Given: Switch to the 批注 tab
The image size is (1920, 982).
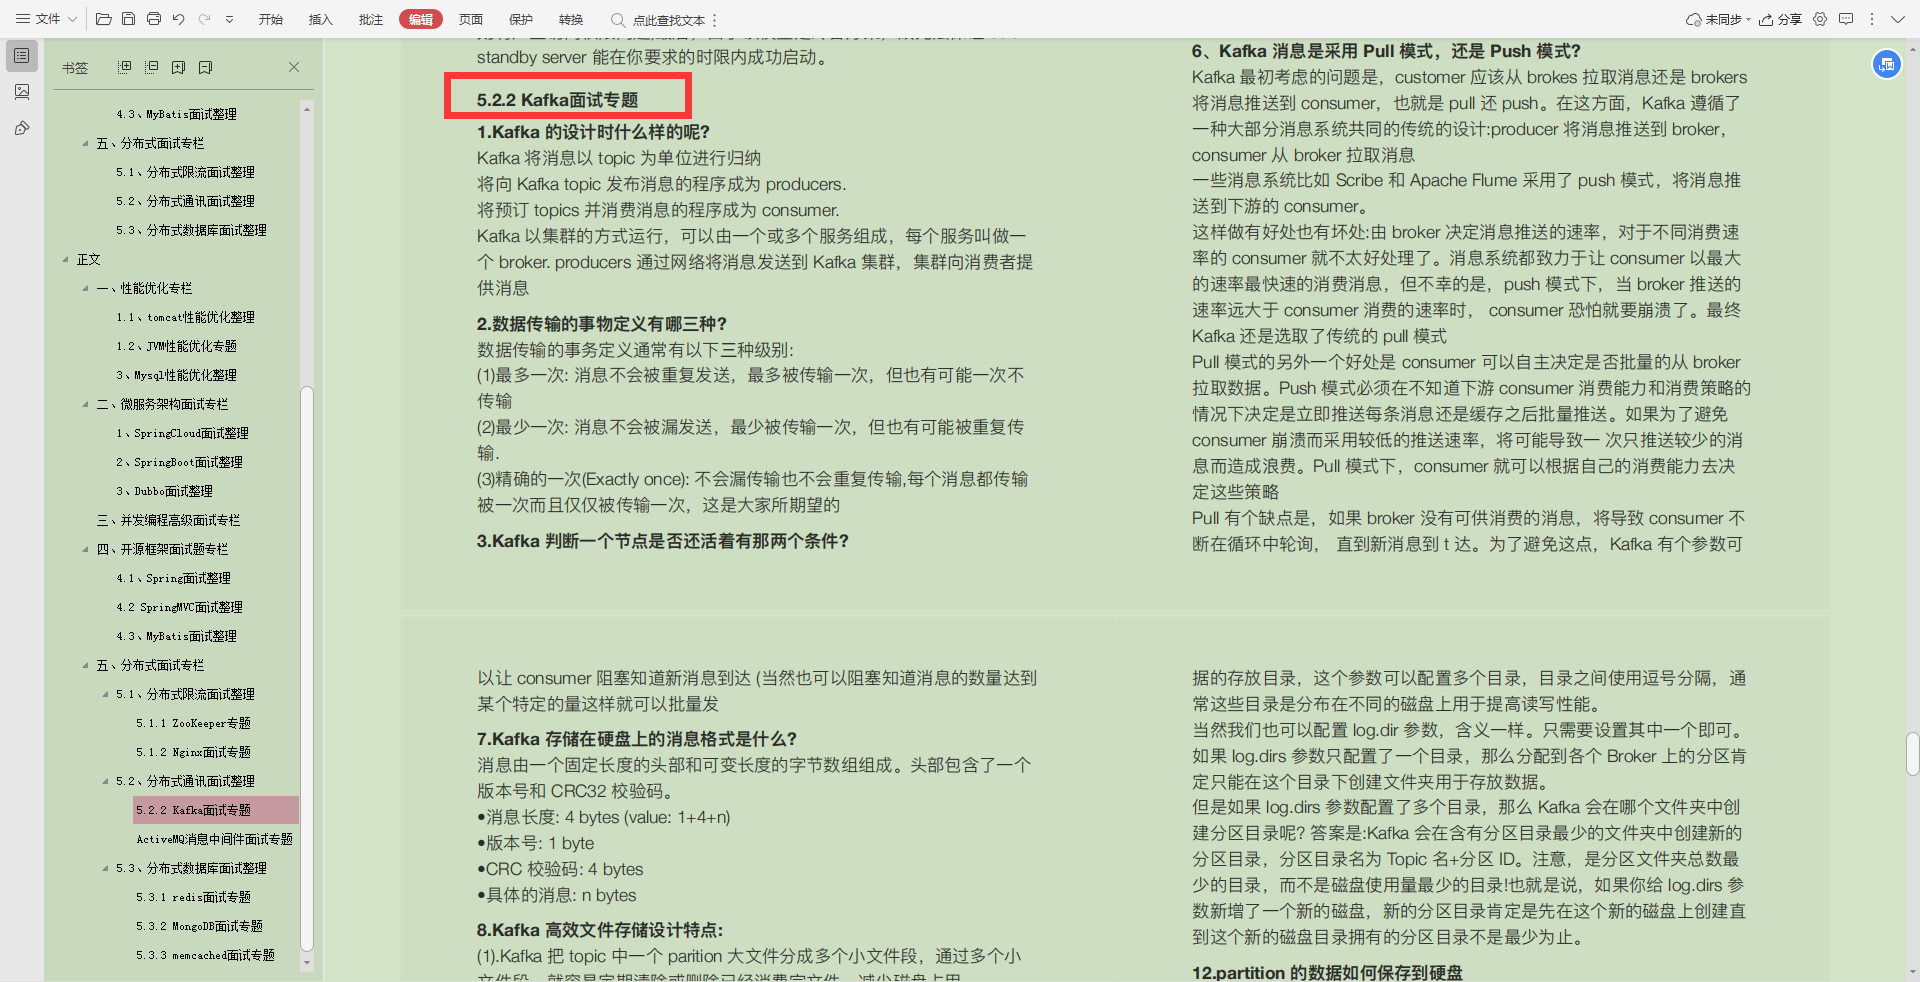Looking at the screenshot, I should tap(371, 19).
